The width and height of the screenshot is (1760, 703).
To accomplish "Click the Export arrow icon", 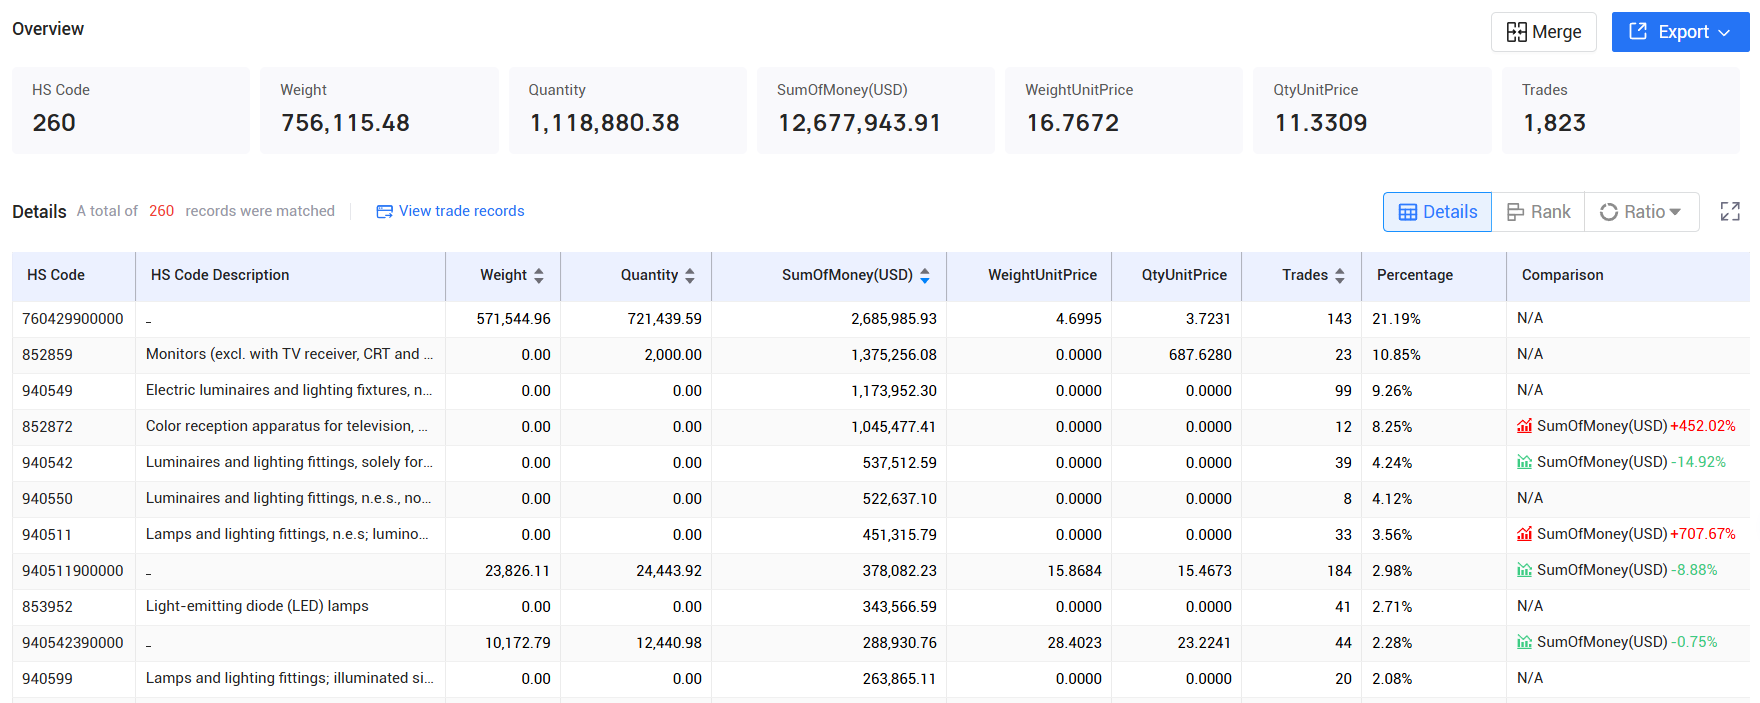I will [x=1638, y=32].
